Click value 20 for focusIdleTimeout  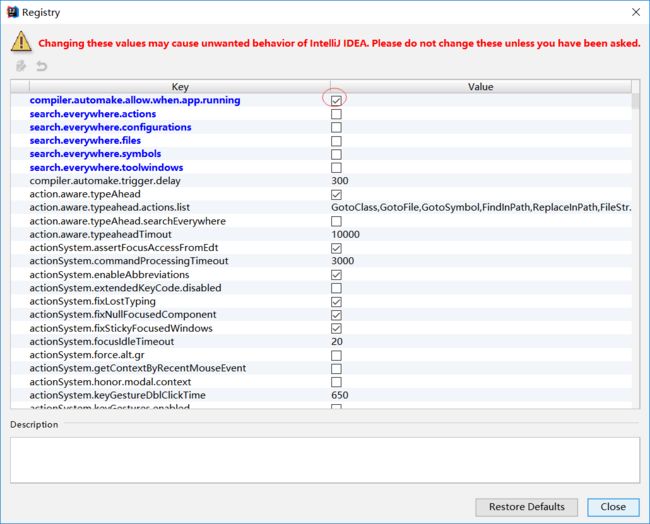click(x=337, y=342)
